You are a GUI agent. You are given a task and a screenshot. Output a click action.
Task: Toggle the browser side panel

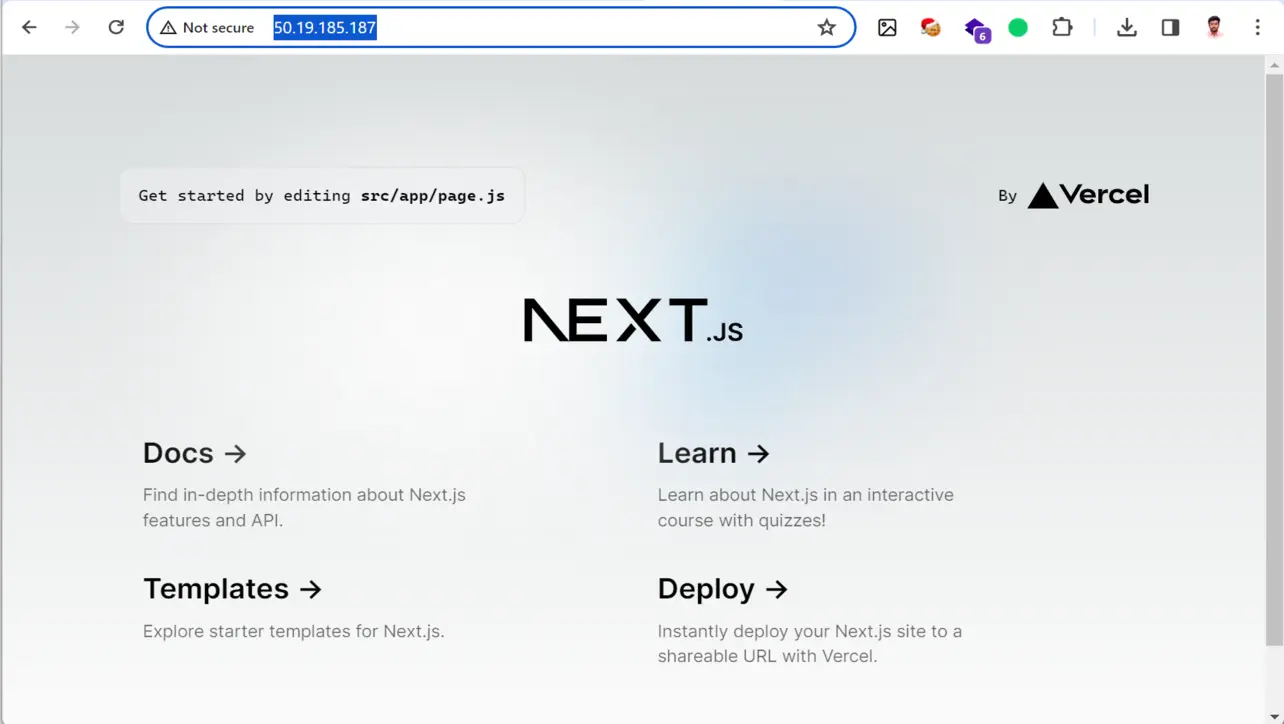(x=1170, y=28)
